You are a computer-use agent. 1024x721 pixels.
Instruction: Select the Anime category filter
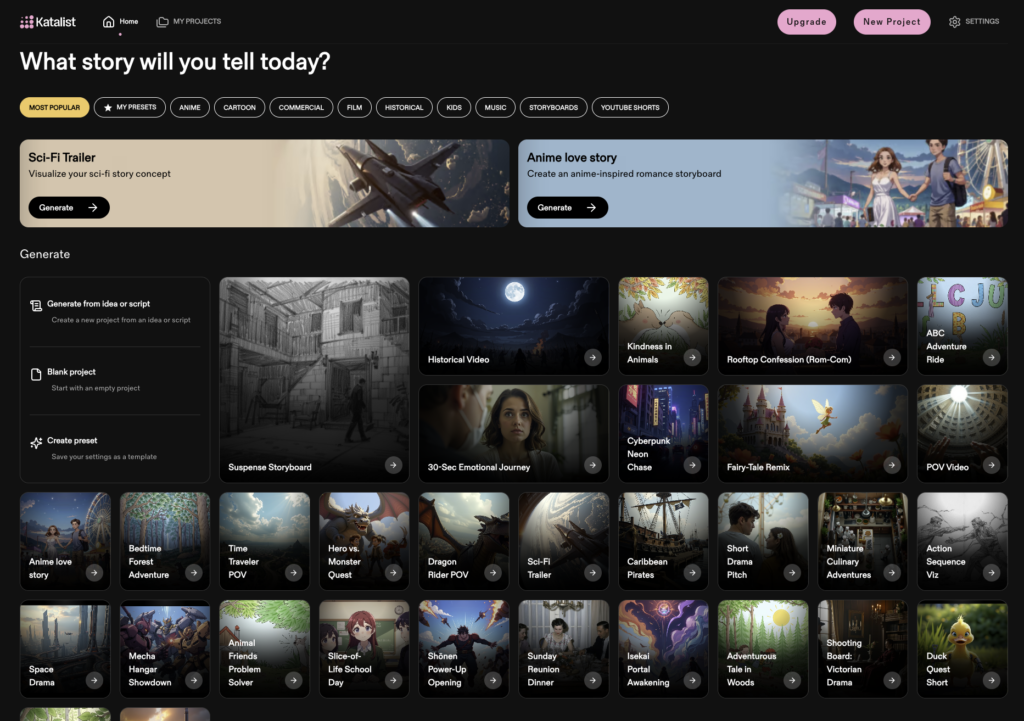pyautogui.click(x=190, y=107)
